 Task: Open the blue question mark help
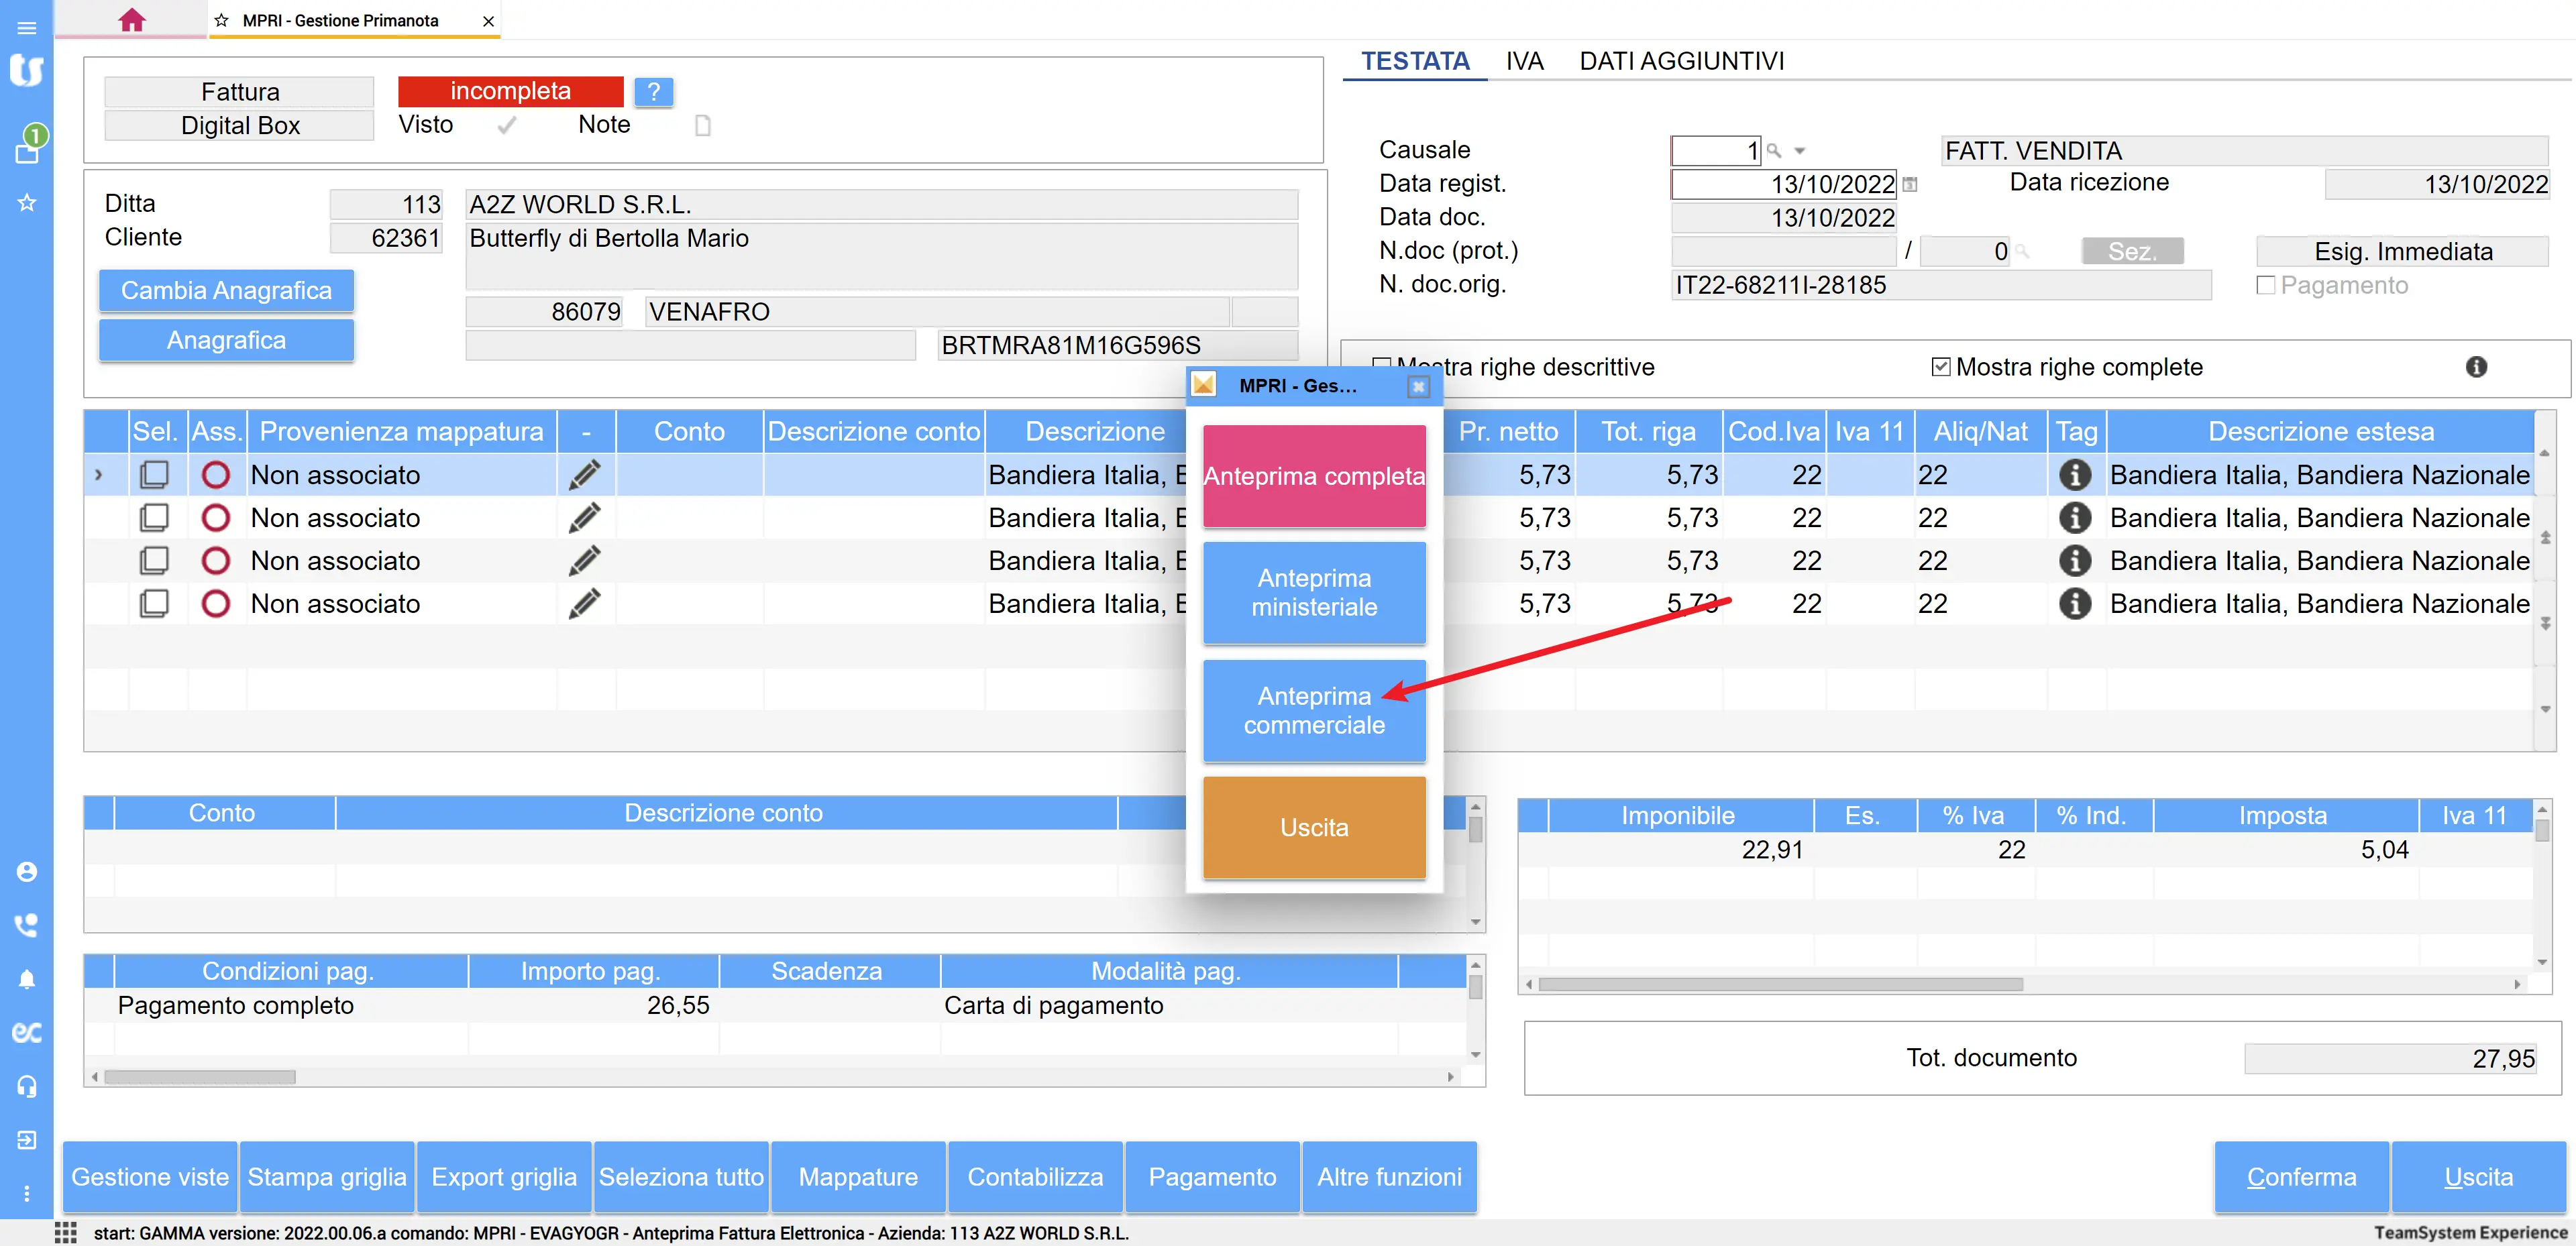[x=653, y=92]
